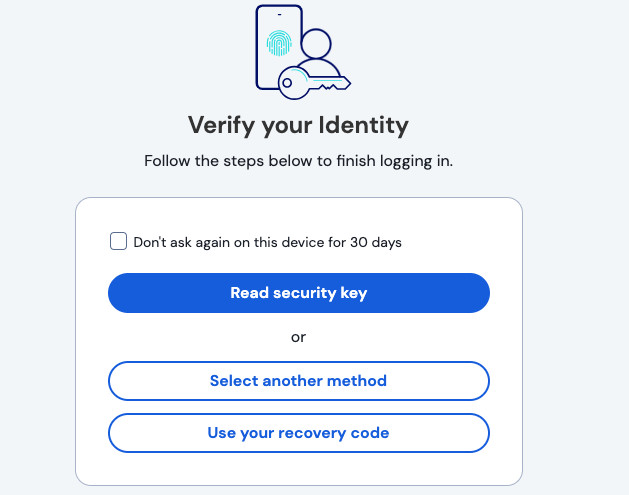
Task: Enable the Don't ask again checkbox
Action: (x=118, y=241)
